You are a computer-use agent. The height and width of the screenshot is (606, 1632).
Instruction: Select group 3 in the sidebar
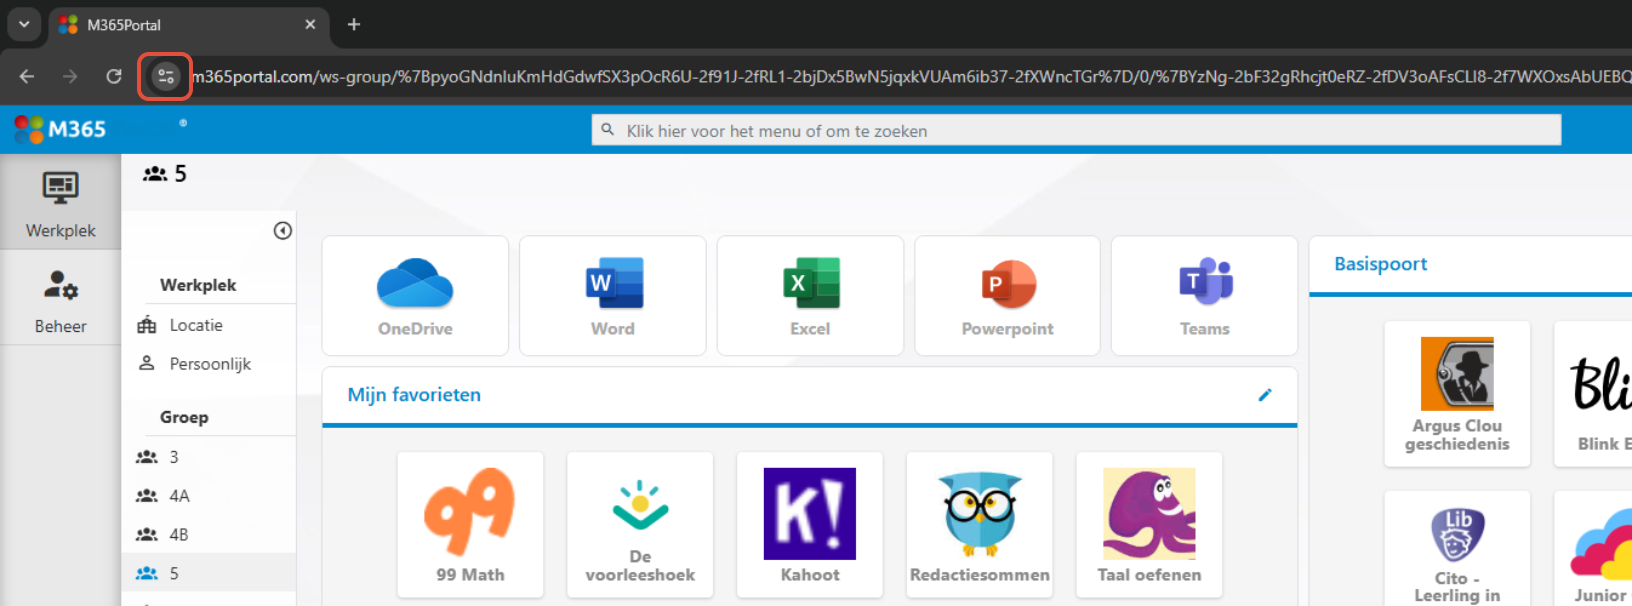point(208,457)
